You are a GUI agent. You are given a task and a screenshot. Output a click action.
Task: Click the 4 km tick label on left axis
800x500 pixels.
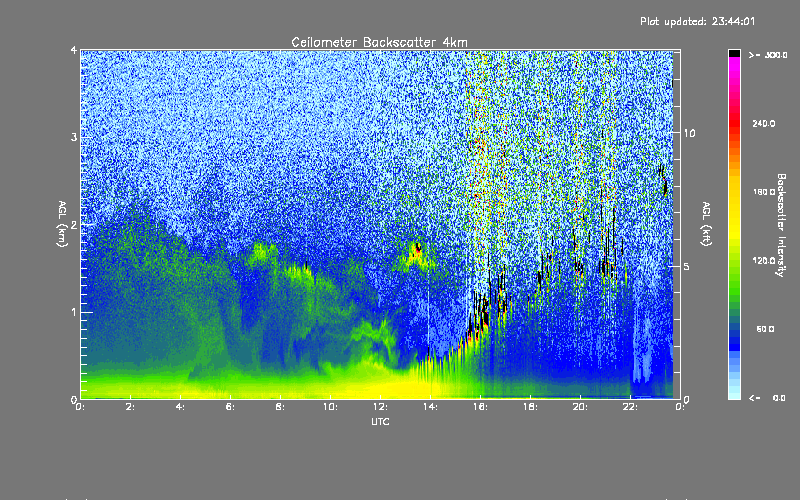click(74, 51)
